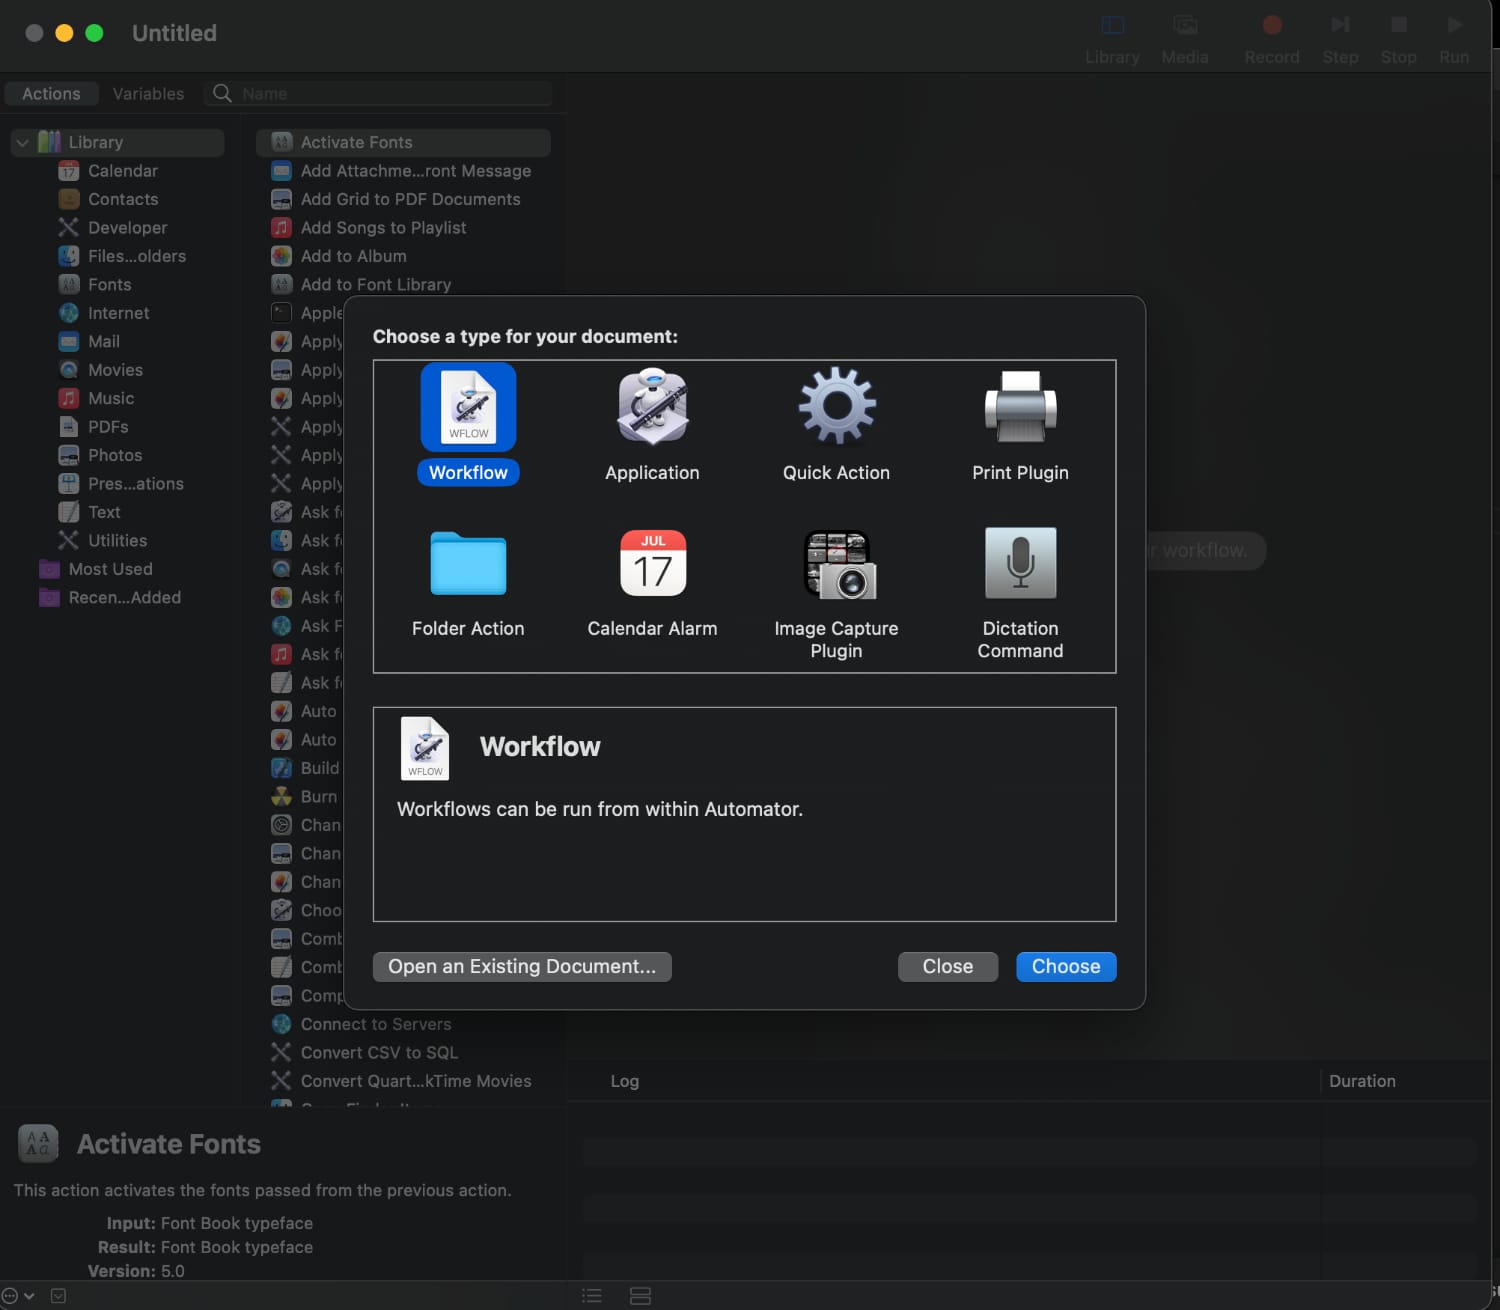The width and height of the screenshot is (1500, 1310).
Task: Click the Record toolbar button
Action: click(x=1272, y=38)
